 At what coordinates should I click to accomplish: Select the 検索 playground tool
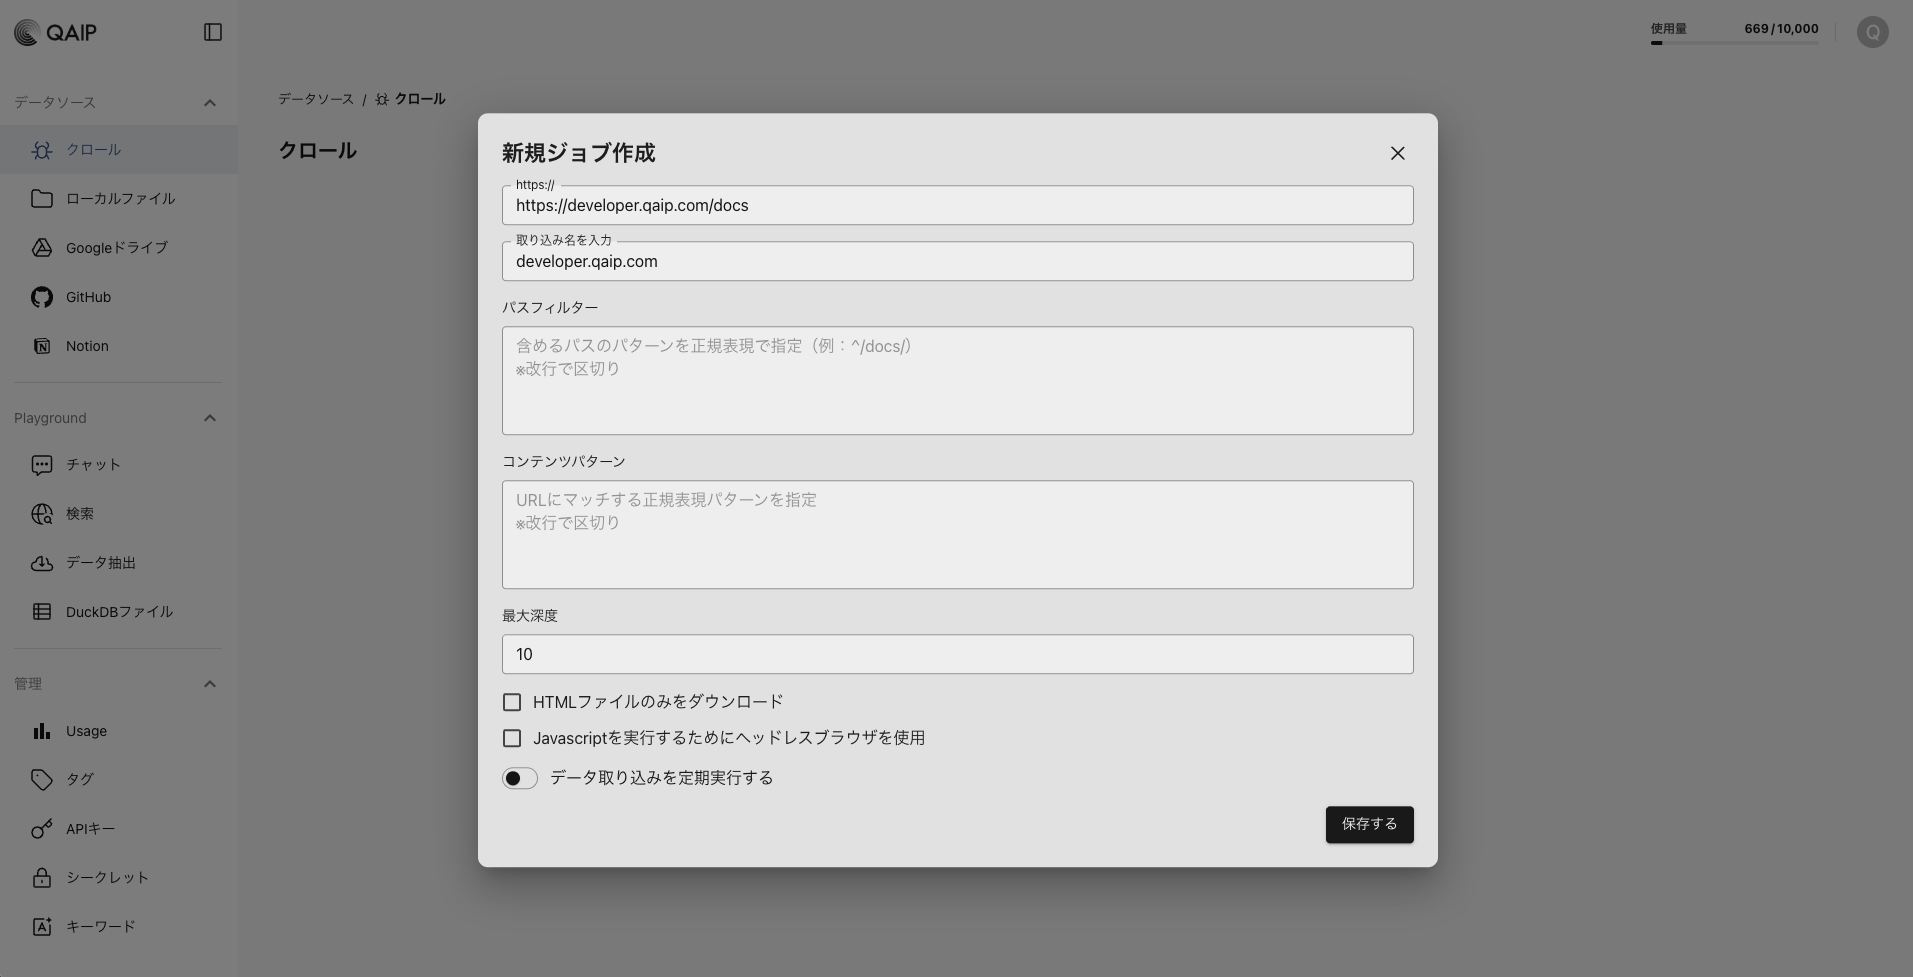[78, 513]
